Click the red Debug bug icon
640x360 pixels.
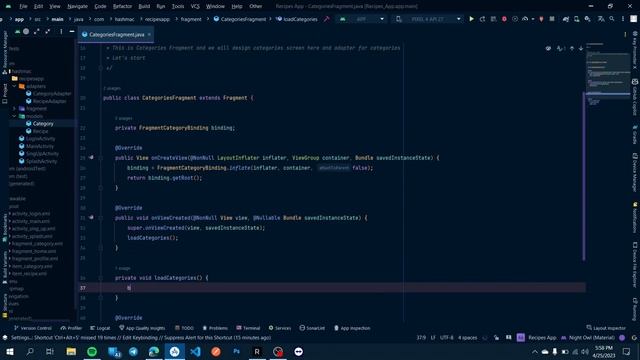point(504,19)
